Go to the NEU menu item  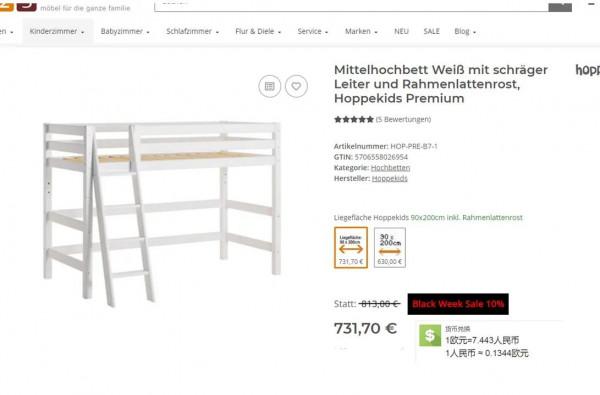pyautogui.click(x=401, y=31)
